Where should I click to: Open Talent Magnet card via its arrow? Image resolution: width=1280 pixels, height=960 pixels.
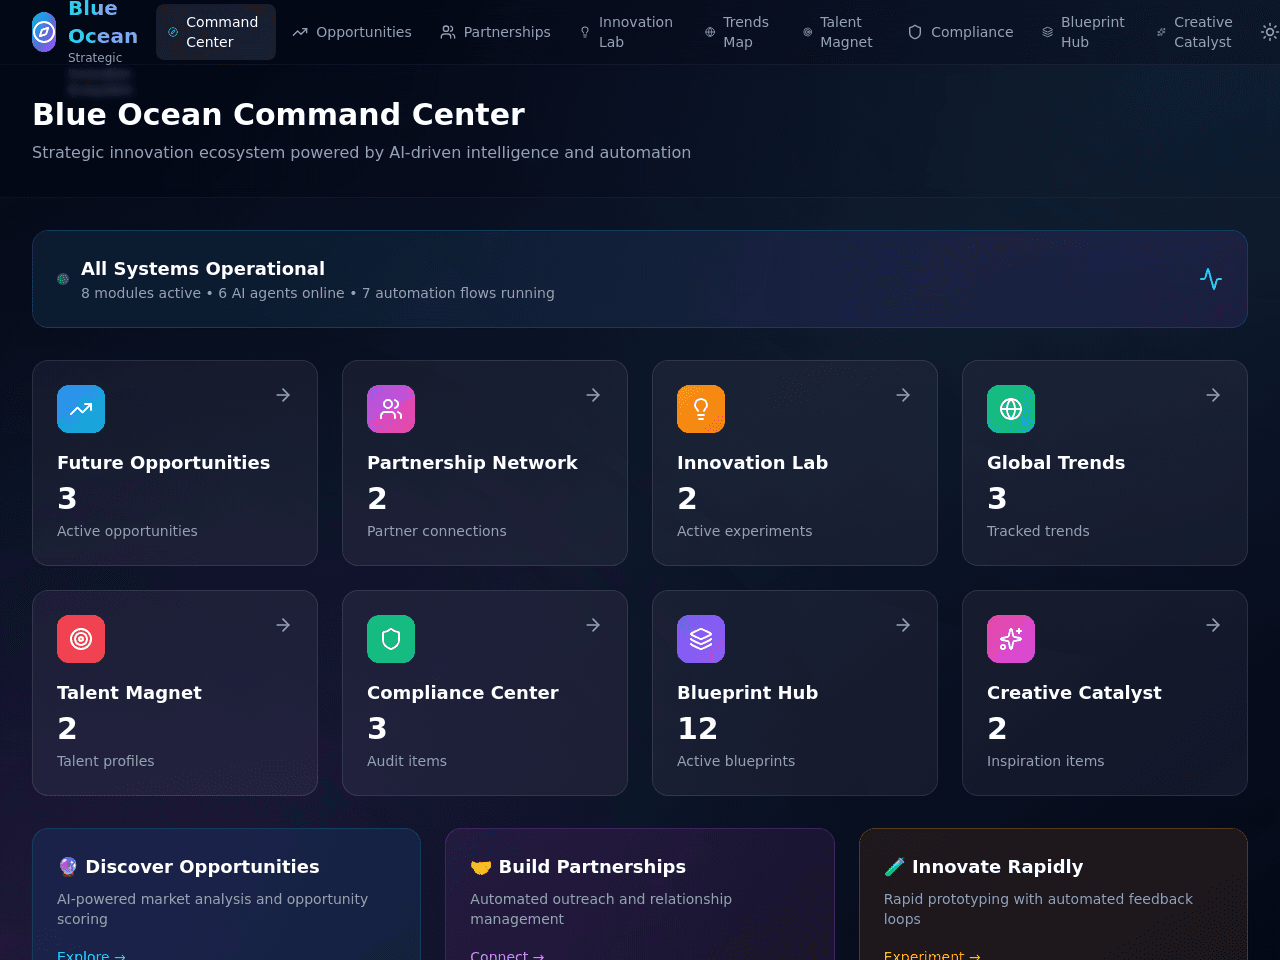click(283, 625)
